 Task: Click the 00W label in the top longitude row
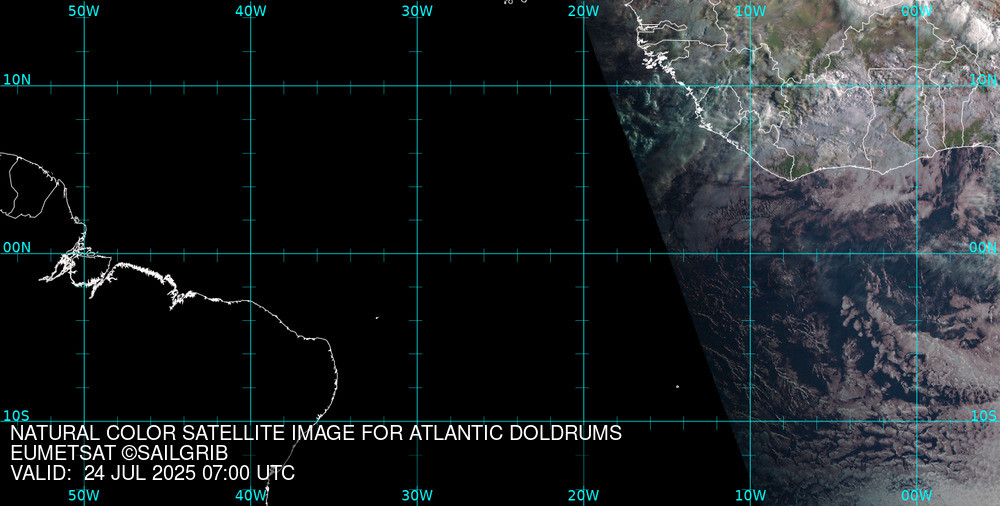point(917,11)
